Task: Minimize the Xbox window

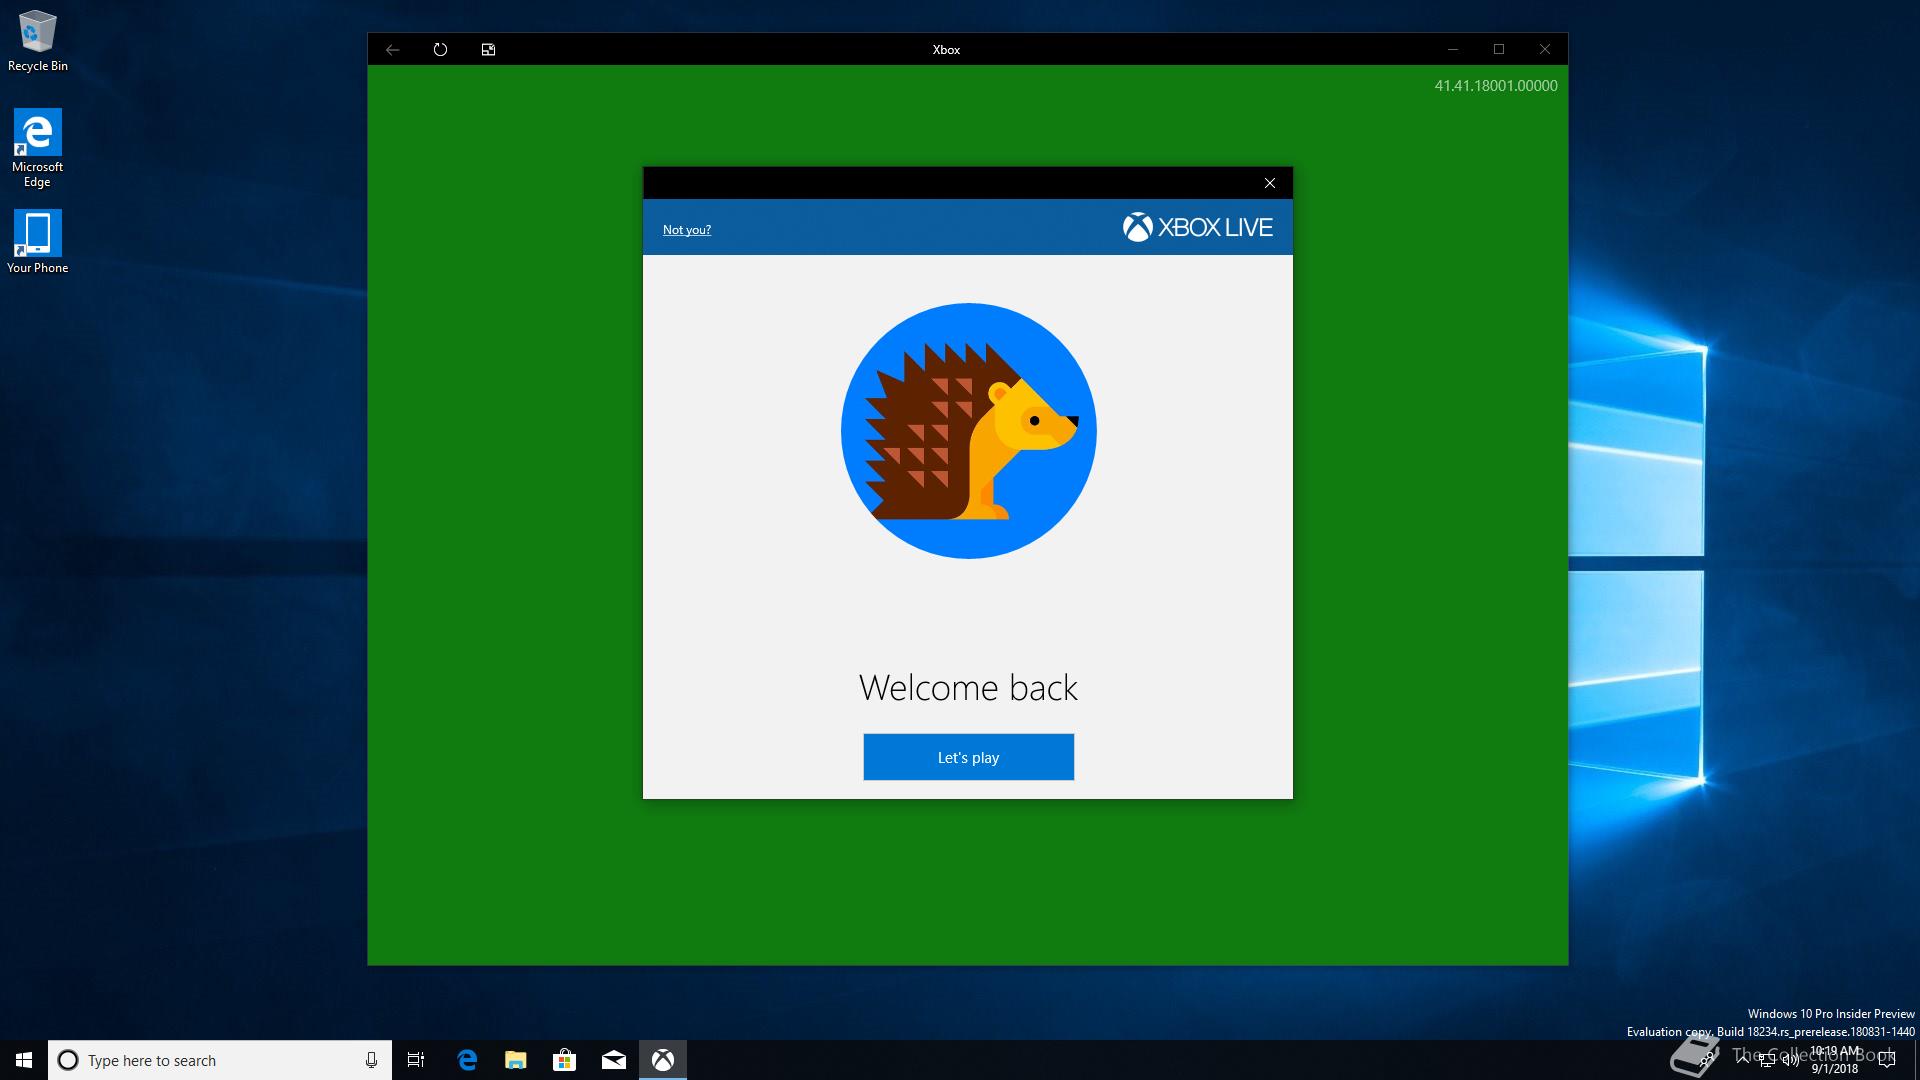Action: 1453,49
